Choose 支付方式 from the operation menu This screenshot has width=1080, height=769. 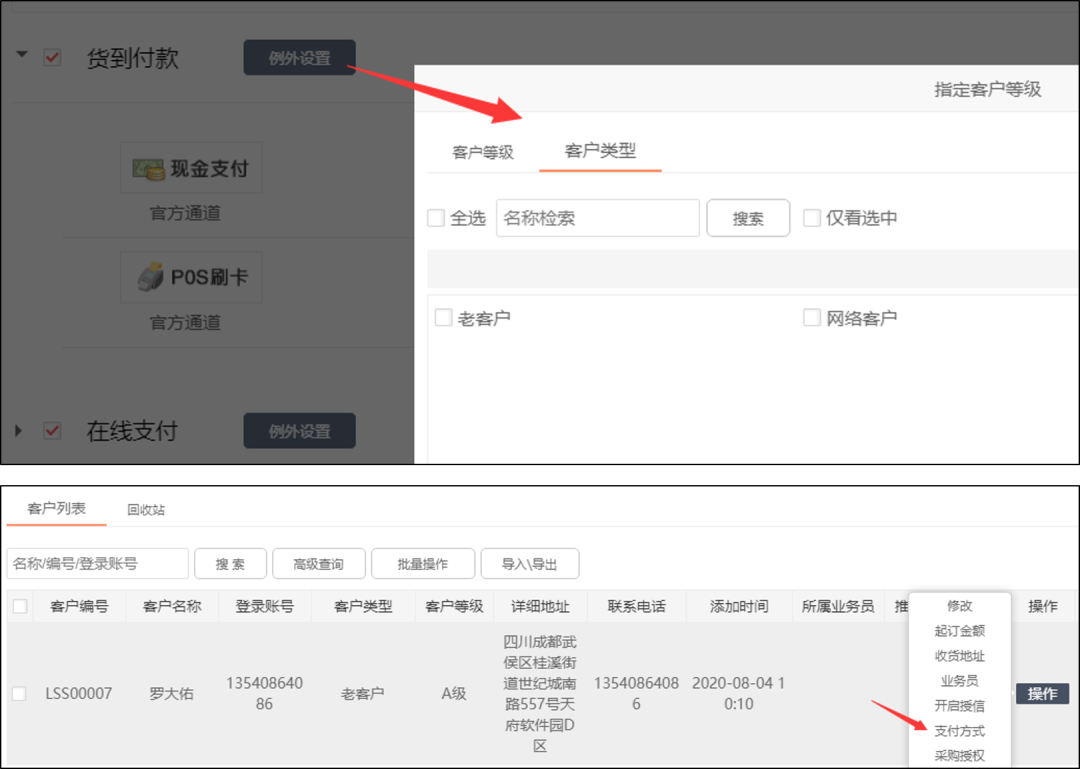point(959,731)
